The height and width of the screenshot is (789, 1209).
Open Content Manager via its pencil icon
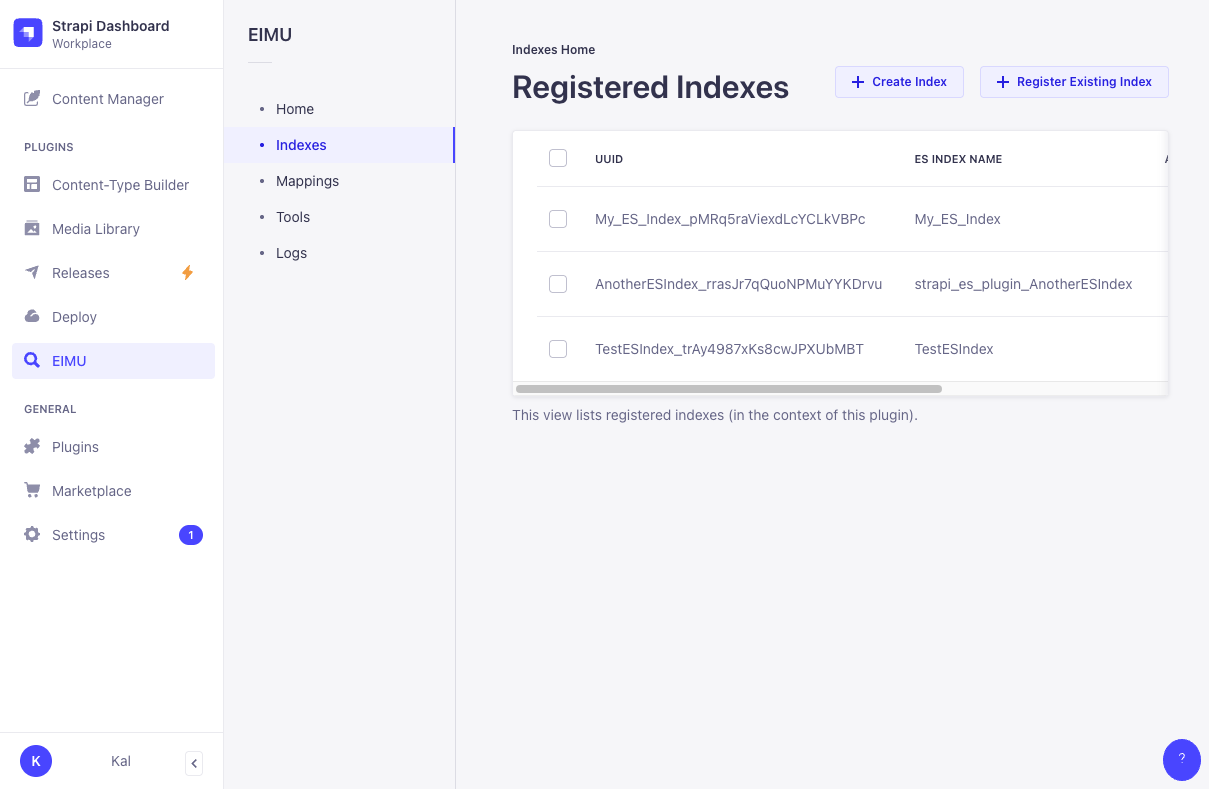[x=32, y=99]
